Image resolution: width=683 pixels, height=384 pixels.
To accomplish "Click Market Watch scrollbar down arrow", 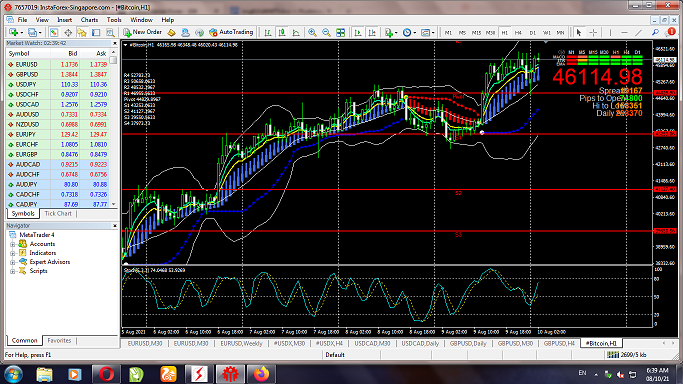I will click(x=114, y=204).
